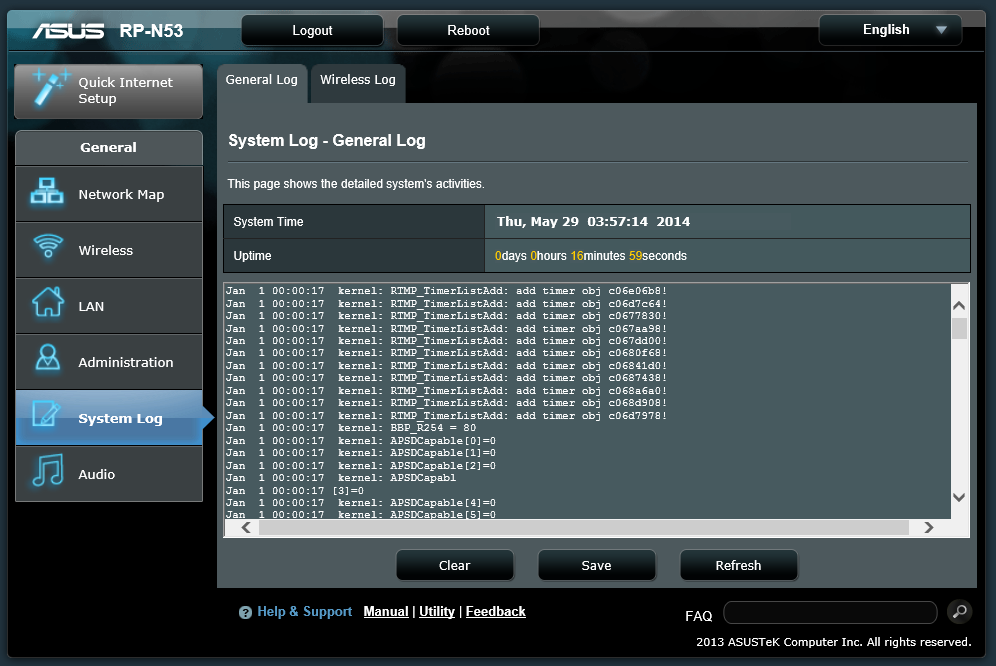Viewport: 996px width, 666px height.
Task: Switch to the Wireless Log tab
Action: [358, 81]
